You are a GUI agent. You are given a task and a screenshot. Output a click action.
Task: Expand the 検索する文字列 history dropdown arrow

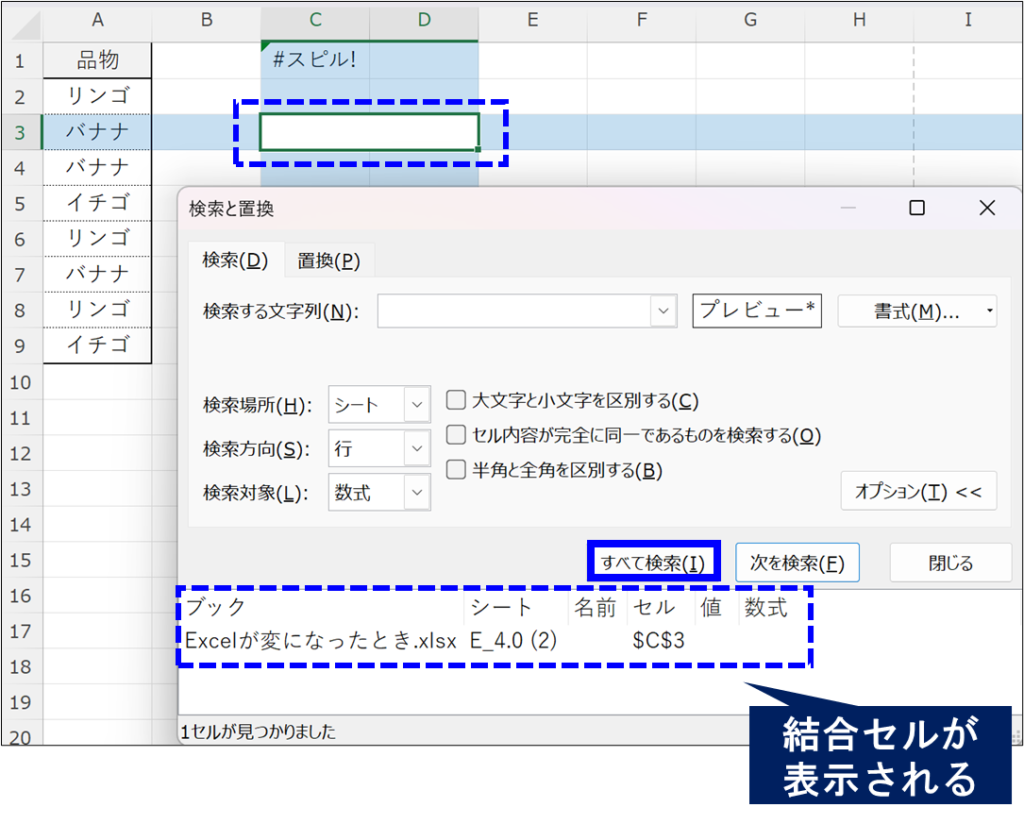[664, 311]
